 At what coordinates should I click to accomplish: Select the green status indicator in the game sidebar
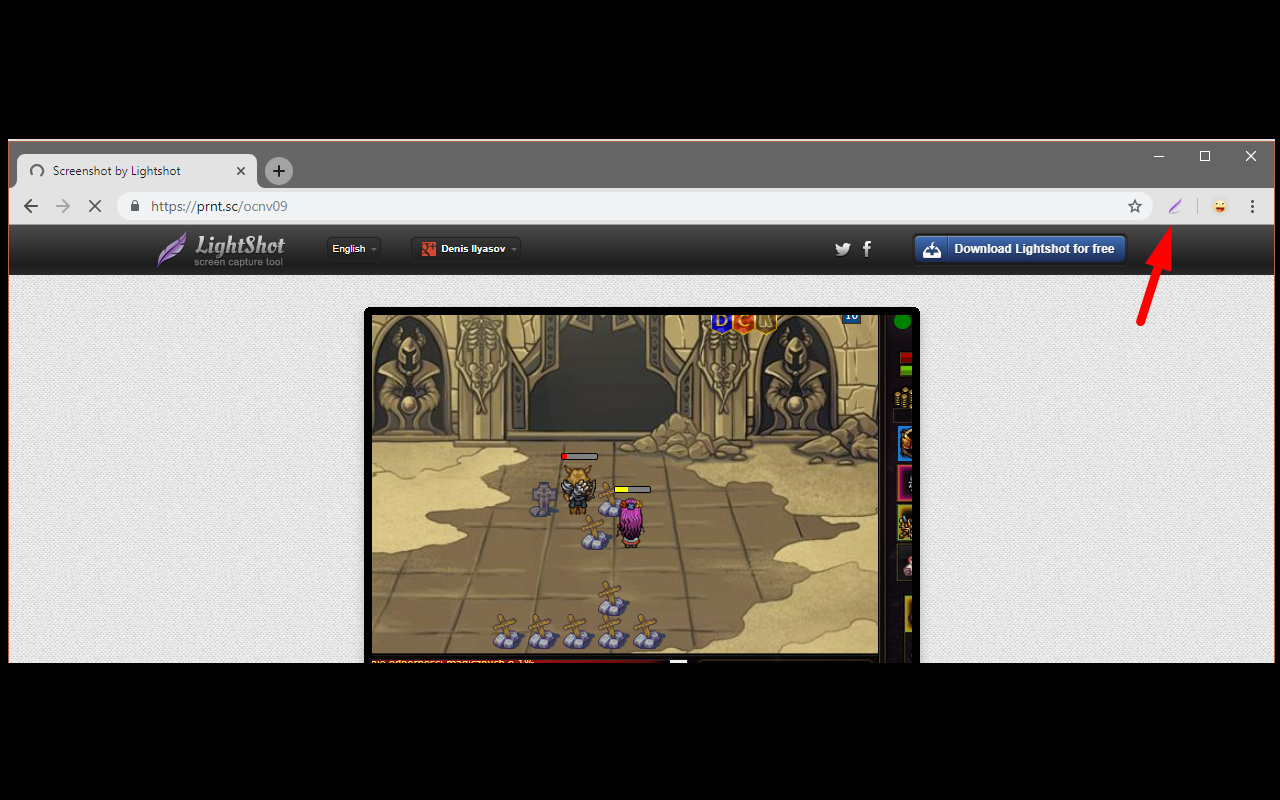pos(901,322)
